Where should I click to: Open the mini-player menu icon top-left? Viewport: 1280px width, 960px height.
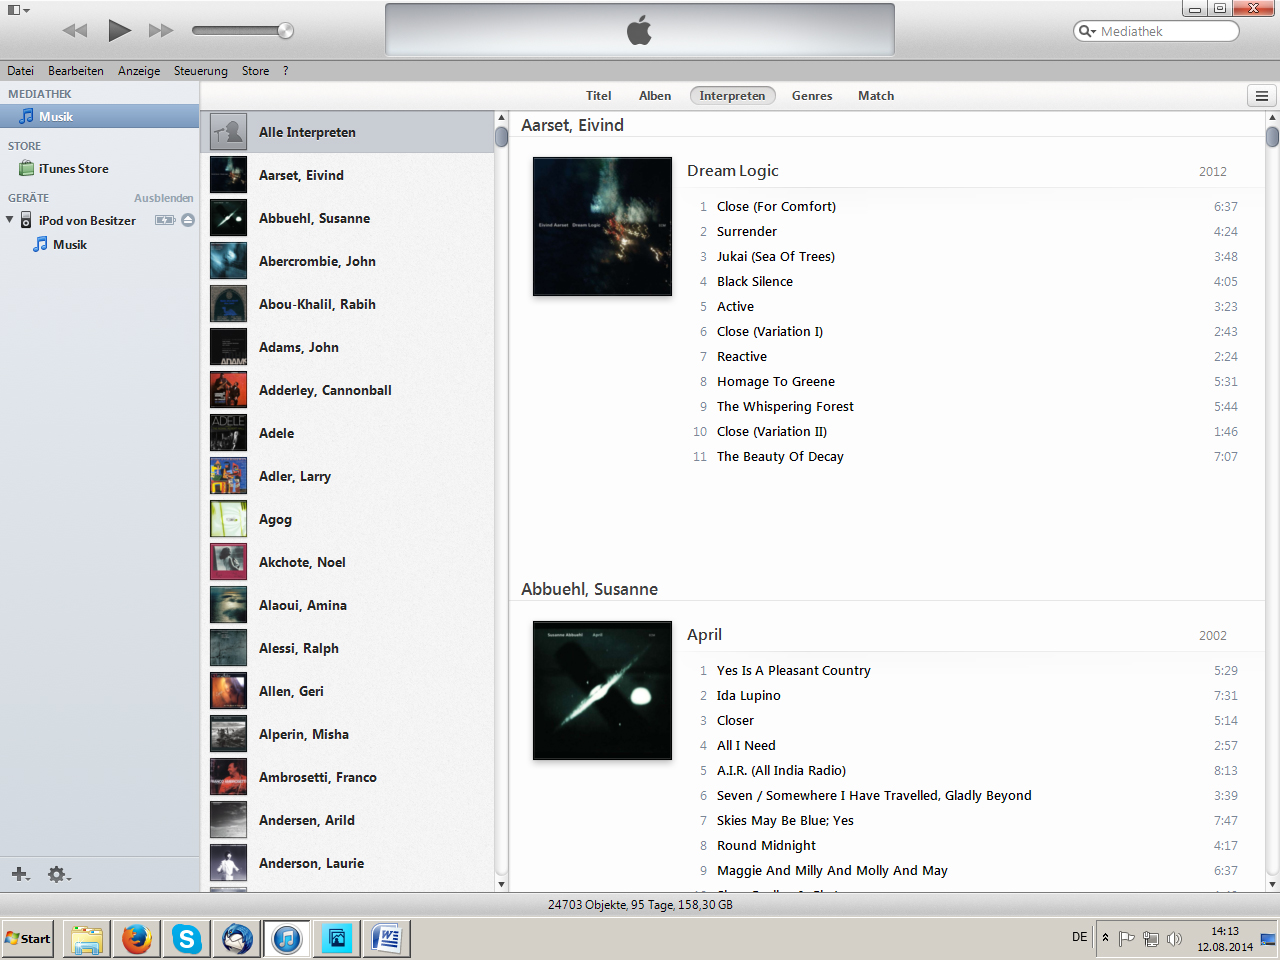point(18,10)
